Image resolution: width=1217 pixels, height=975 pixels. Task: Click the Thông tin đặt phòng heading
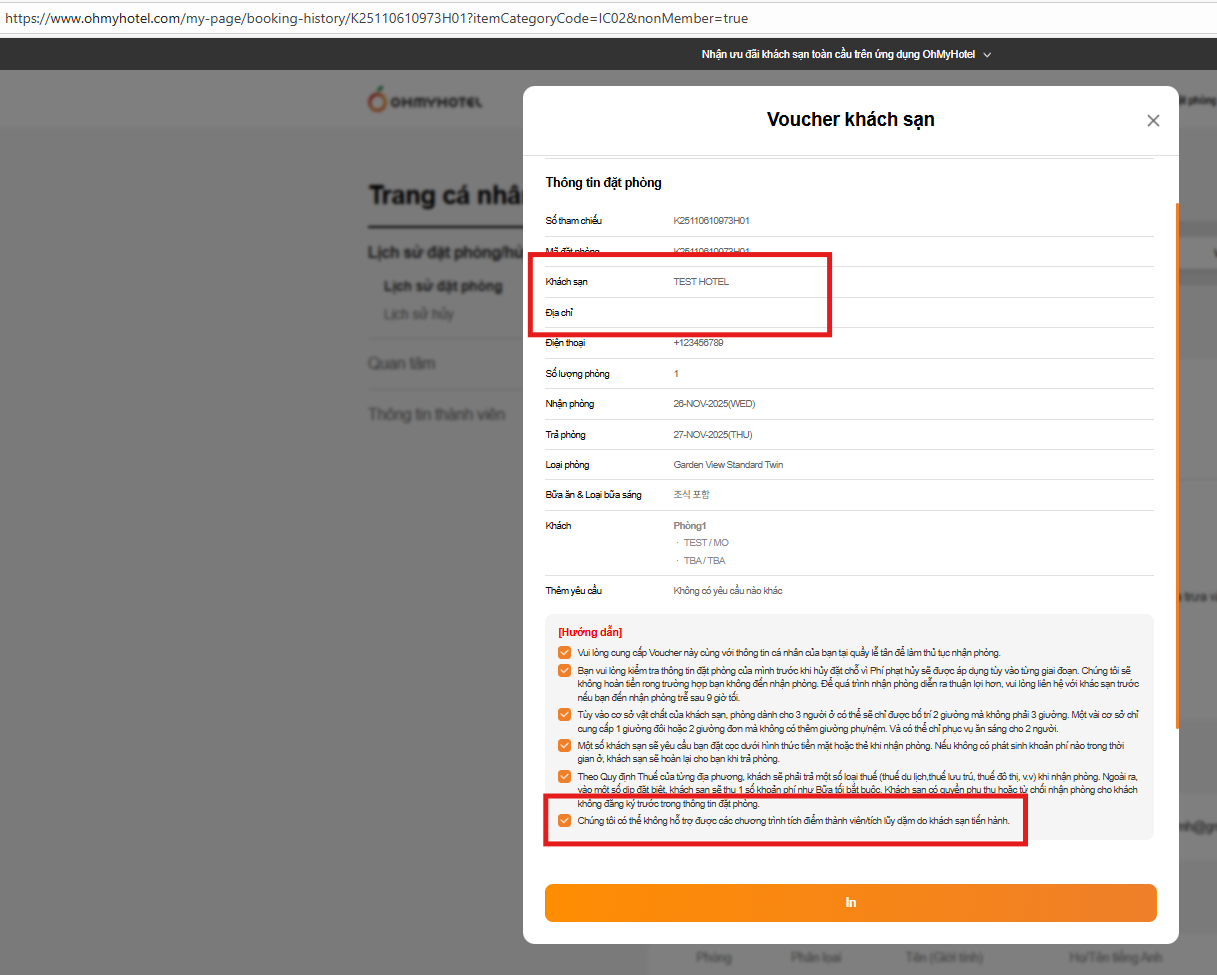(603, 183)
